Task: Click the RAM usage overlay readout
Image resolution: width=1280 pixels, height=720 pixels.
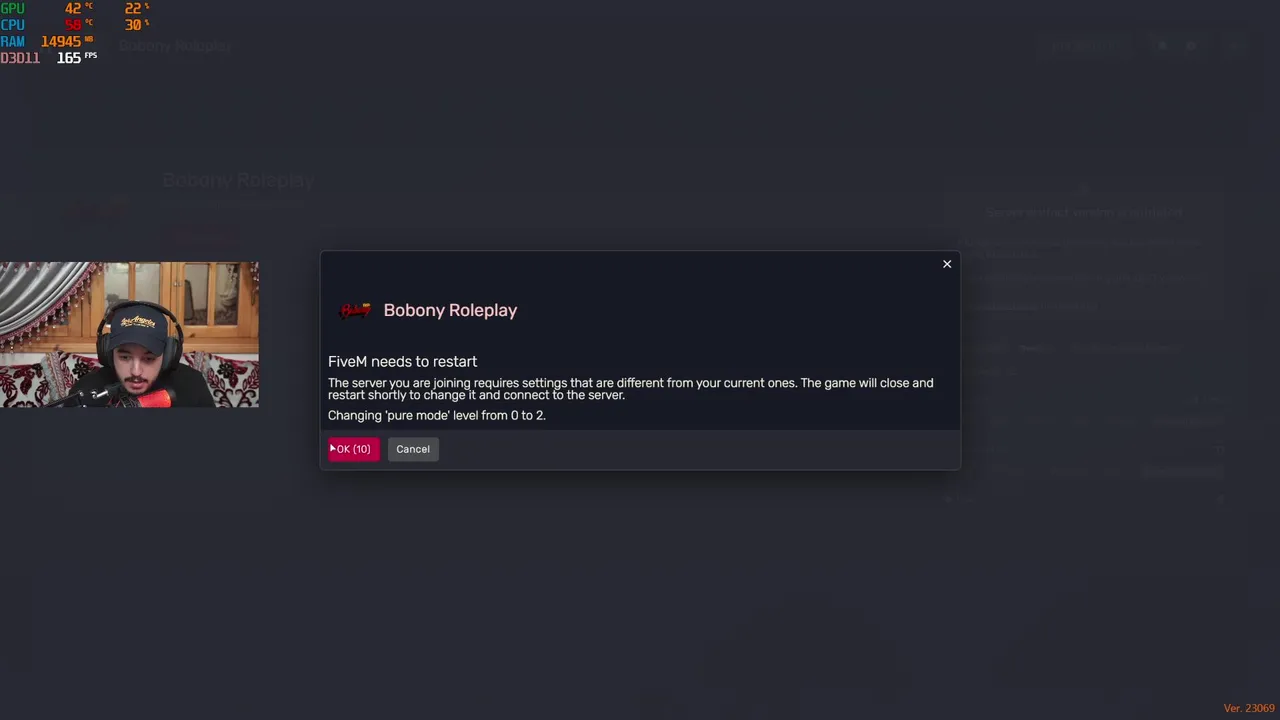Action: pos(47,41)
